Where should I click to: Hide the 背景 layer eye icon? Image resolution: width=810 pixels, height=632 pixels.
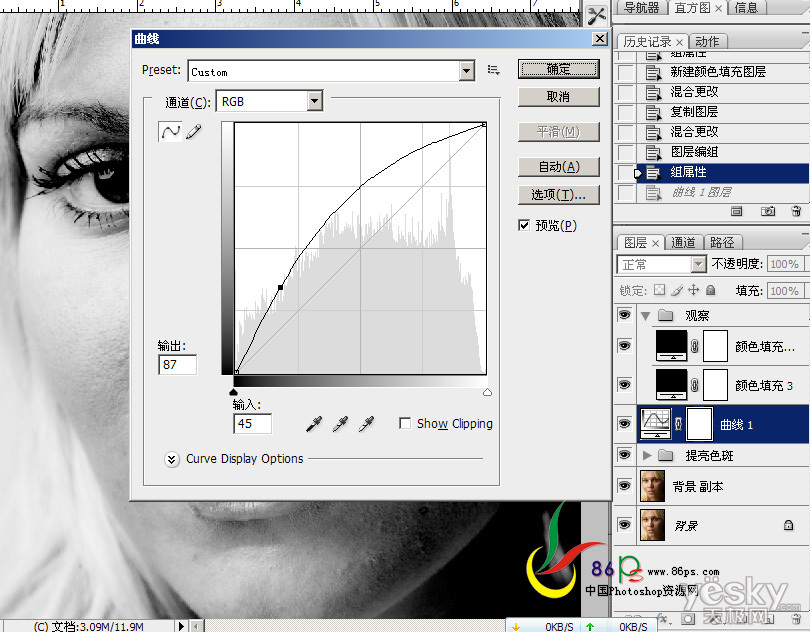(x=625, y=525)
